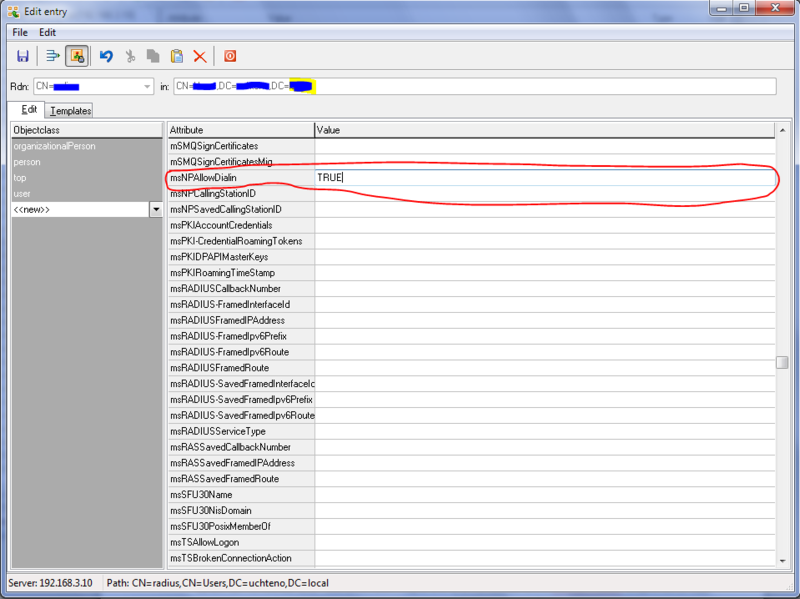Open the Rdn dropdown list

(145, 86)
